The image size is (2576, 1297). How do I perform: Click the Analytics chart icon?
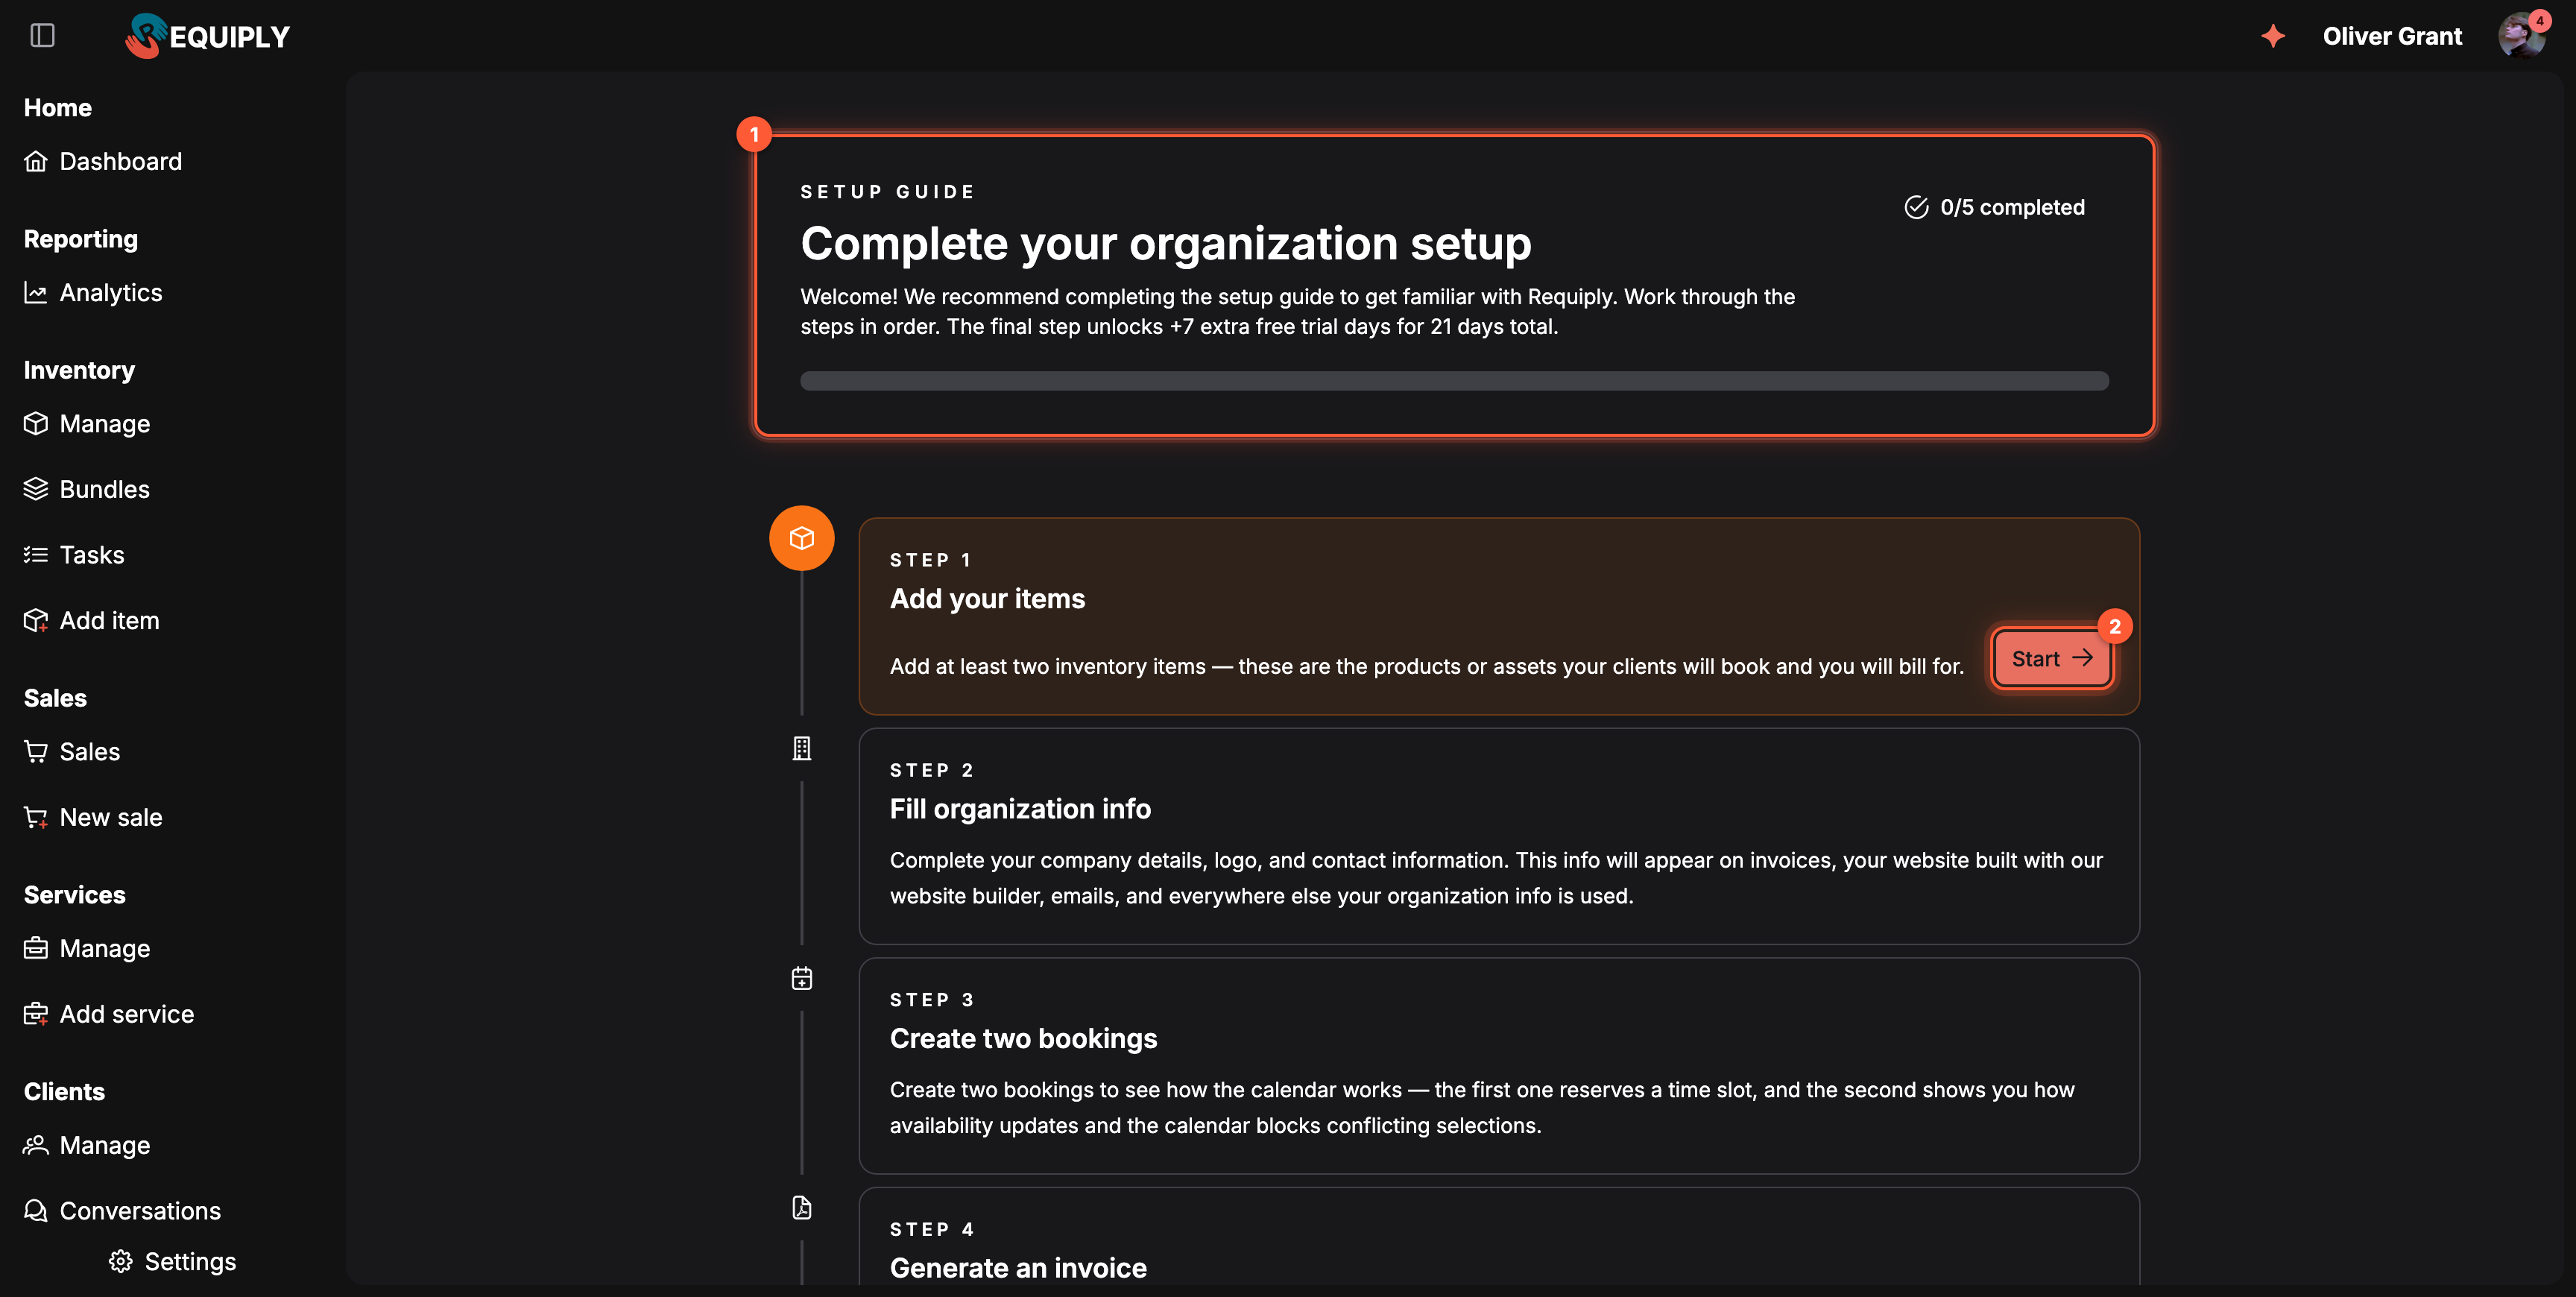pos(36,292)
